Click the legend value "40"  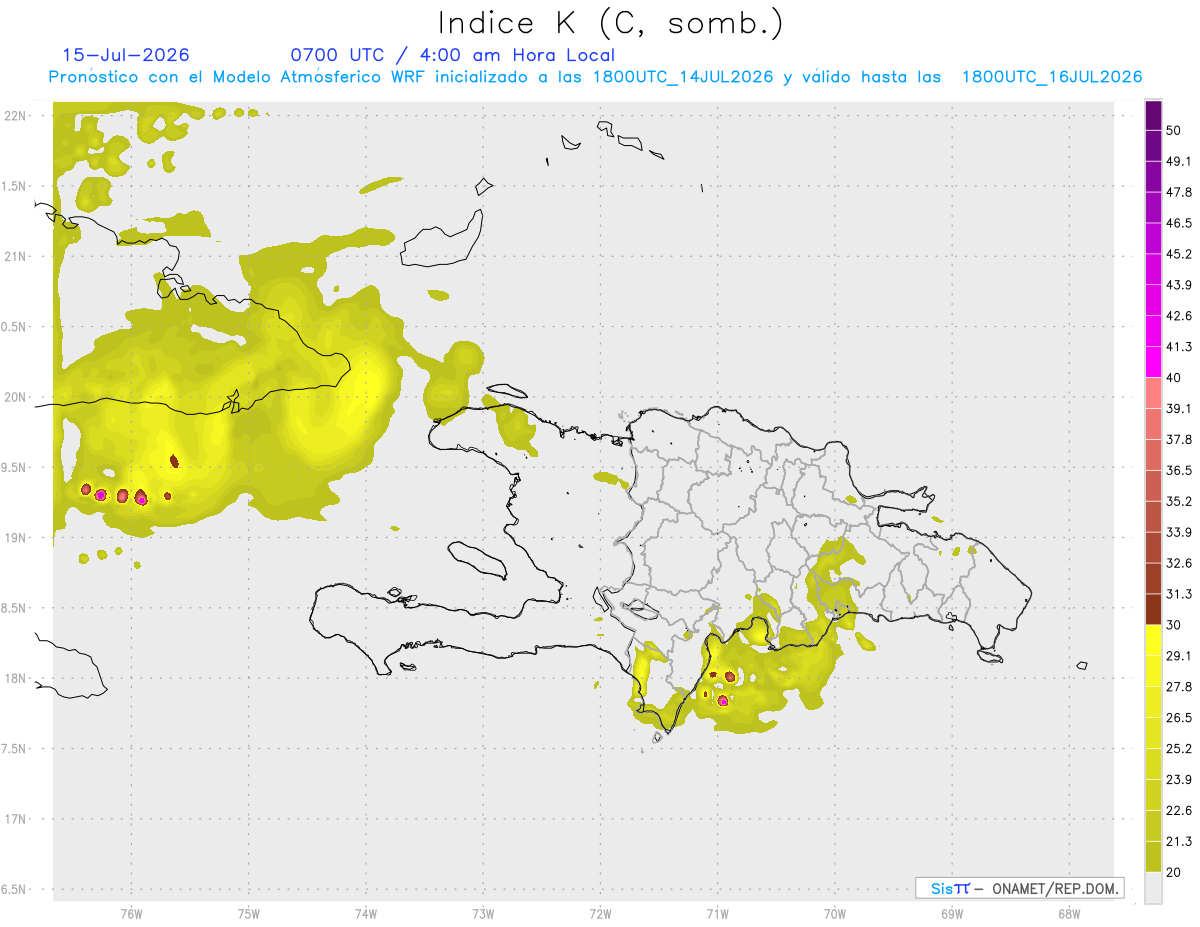coord(1175,378)
